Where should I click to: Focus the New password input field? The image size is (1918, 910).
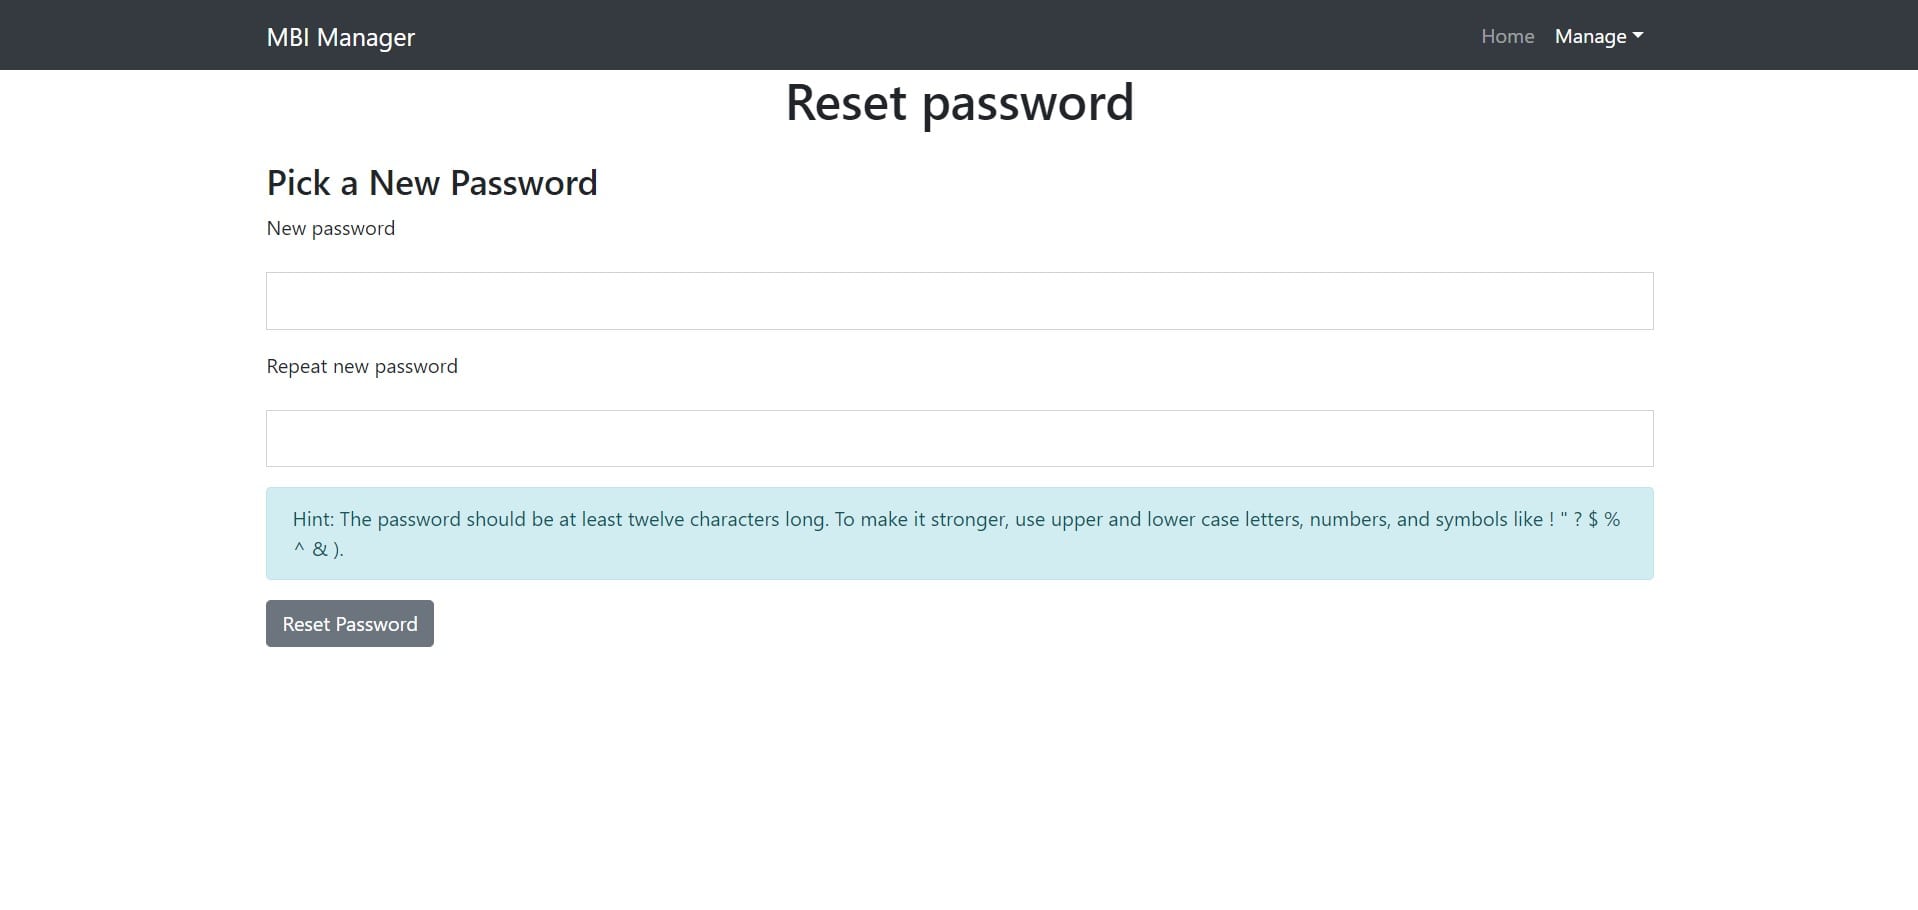[959, 301]
